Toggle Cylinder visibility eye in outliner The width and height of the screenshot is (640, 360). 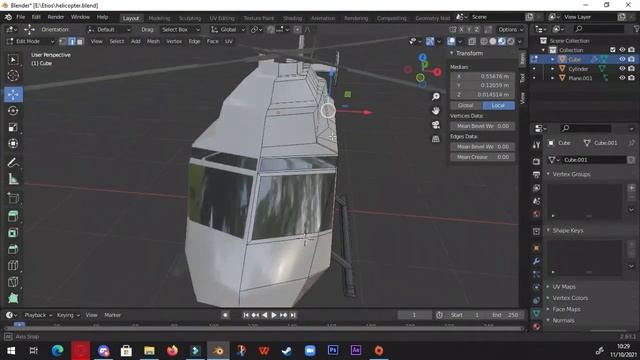622,69
